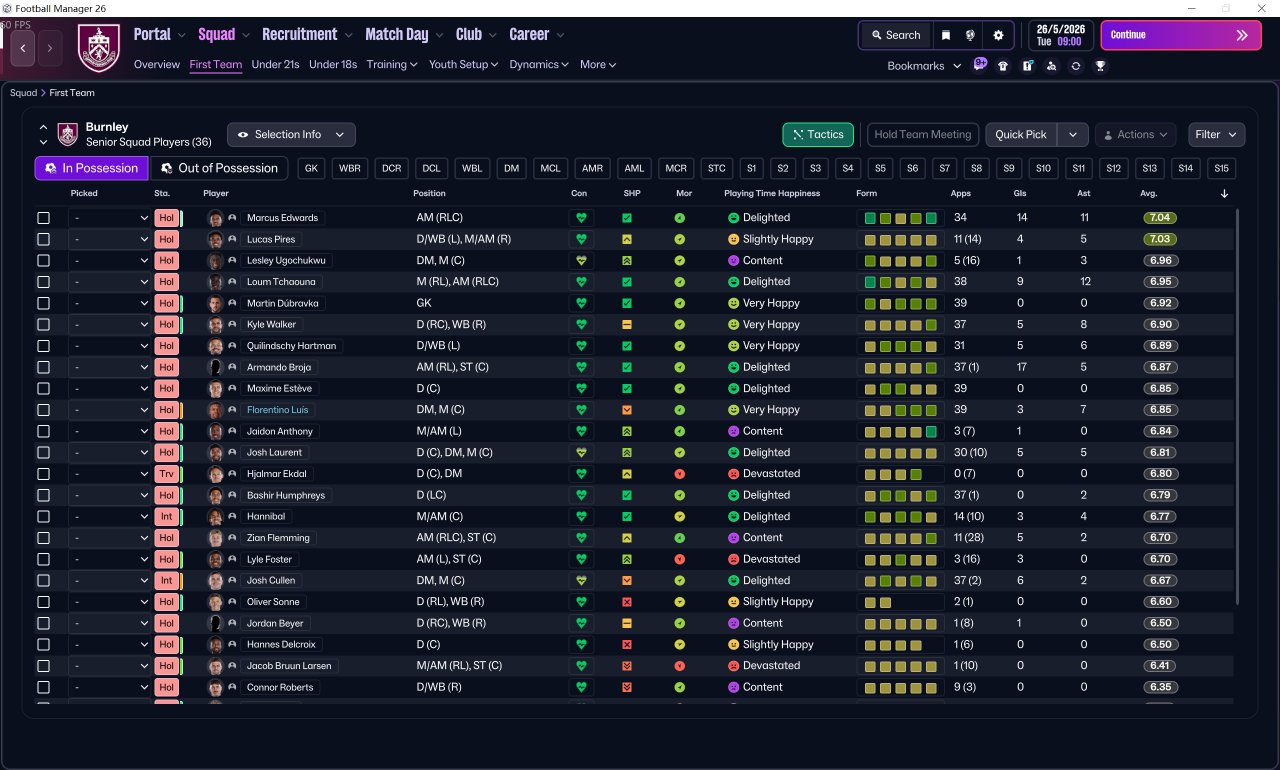Viewport: 1280px width, 770px height.
Task: Tick the checkbox for Zian Flemming
Action: (x=43, y=538)
